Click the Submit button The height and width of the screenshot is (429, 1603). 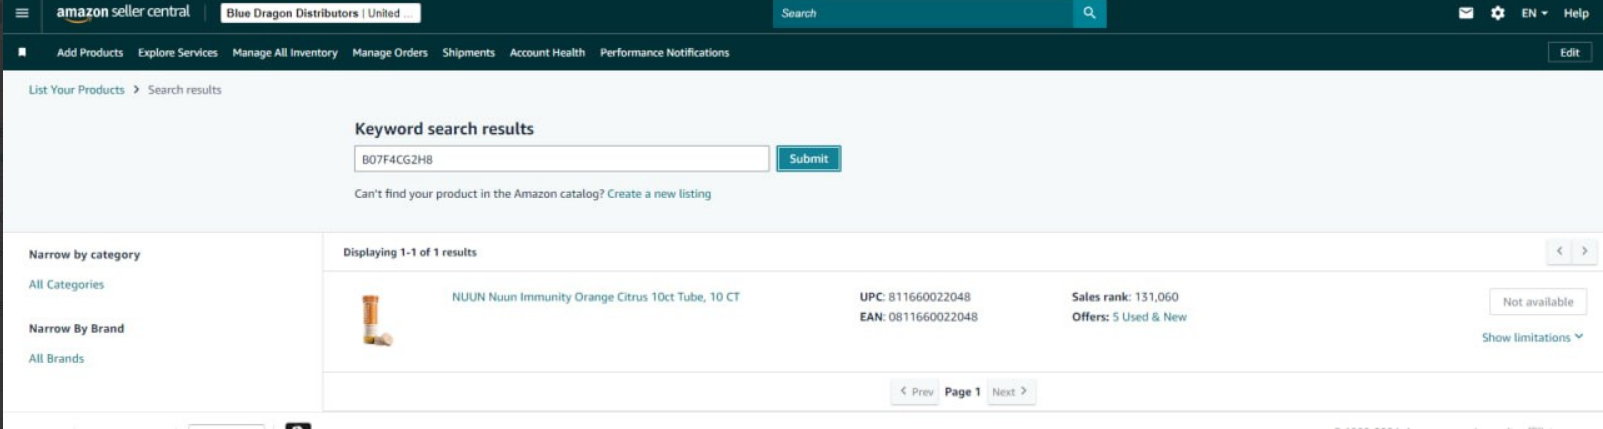click(808, 158)
